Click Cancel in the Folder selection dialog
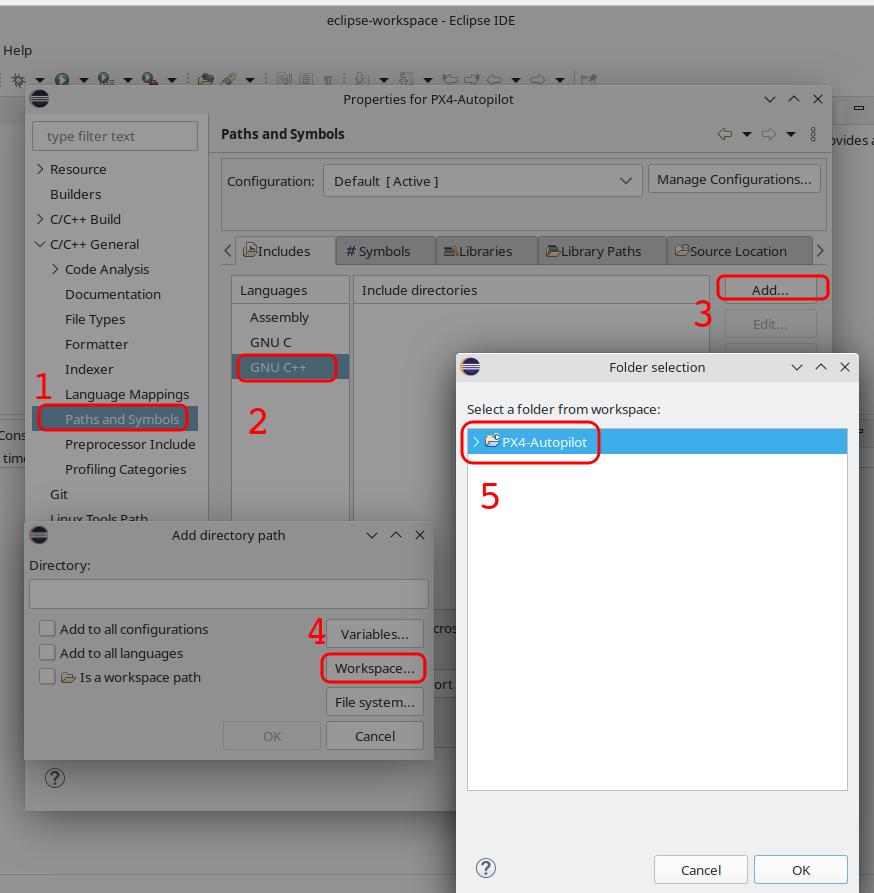 pos(700,870)
